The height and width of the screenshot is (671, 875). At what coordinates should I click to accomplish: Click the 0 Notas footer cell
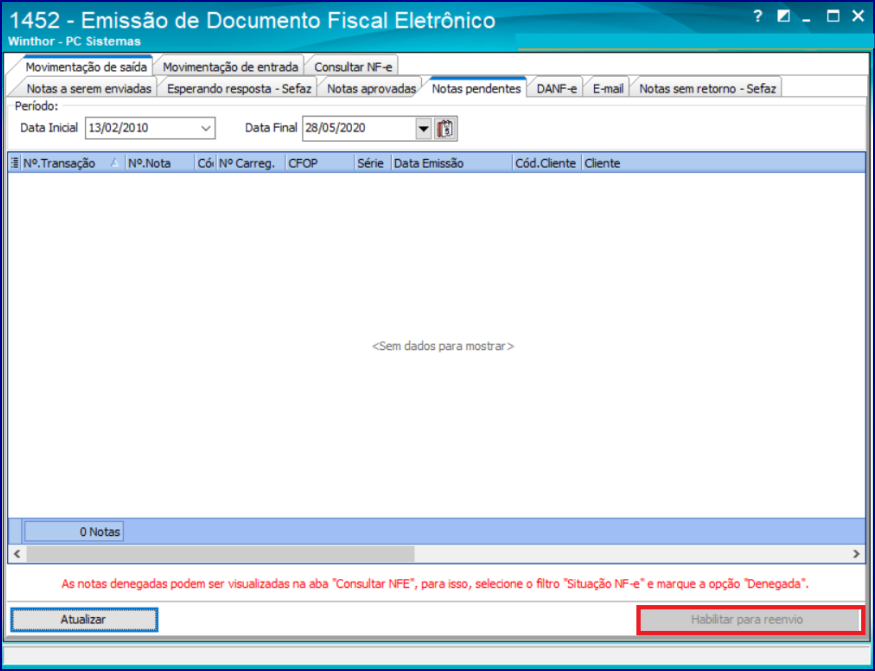coord(74,532)
